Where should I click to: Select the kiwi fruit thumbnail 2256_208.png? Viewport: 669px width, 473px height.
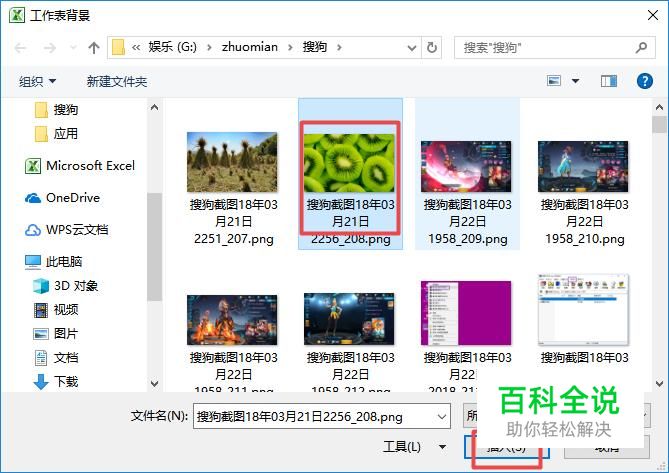[349, 163]
